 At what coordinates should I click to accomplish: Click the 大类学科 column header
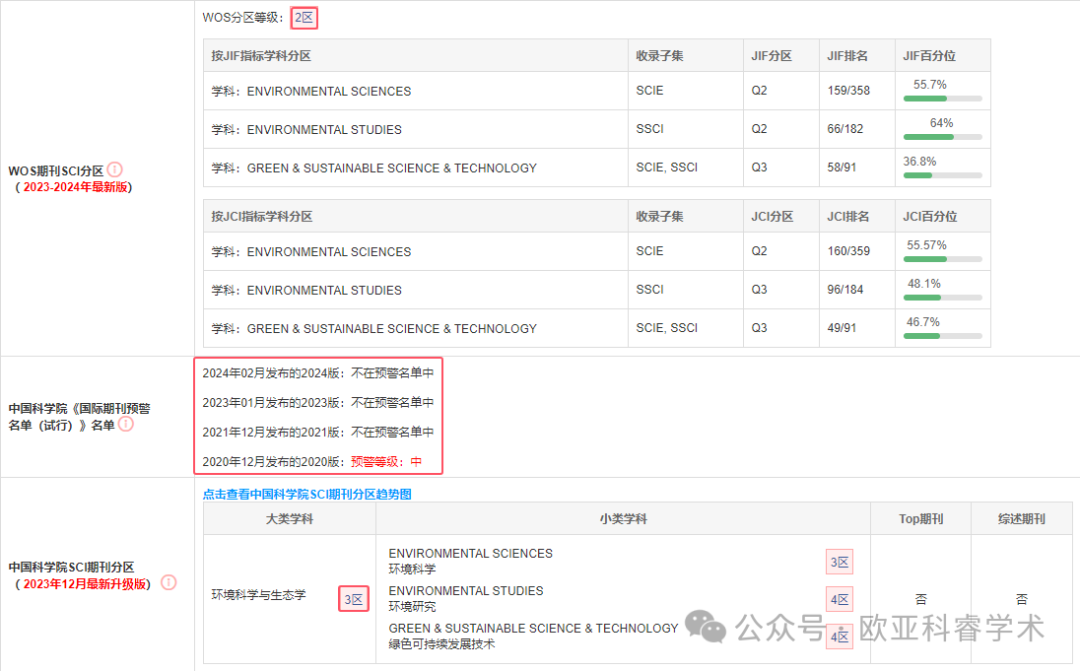tap(289, 519)
